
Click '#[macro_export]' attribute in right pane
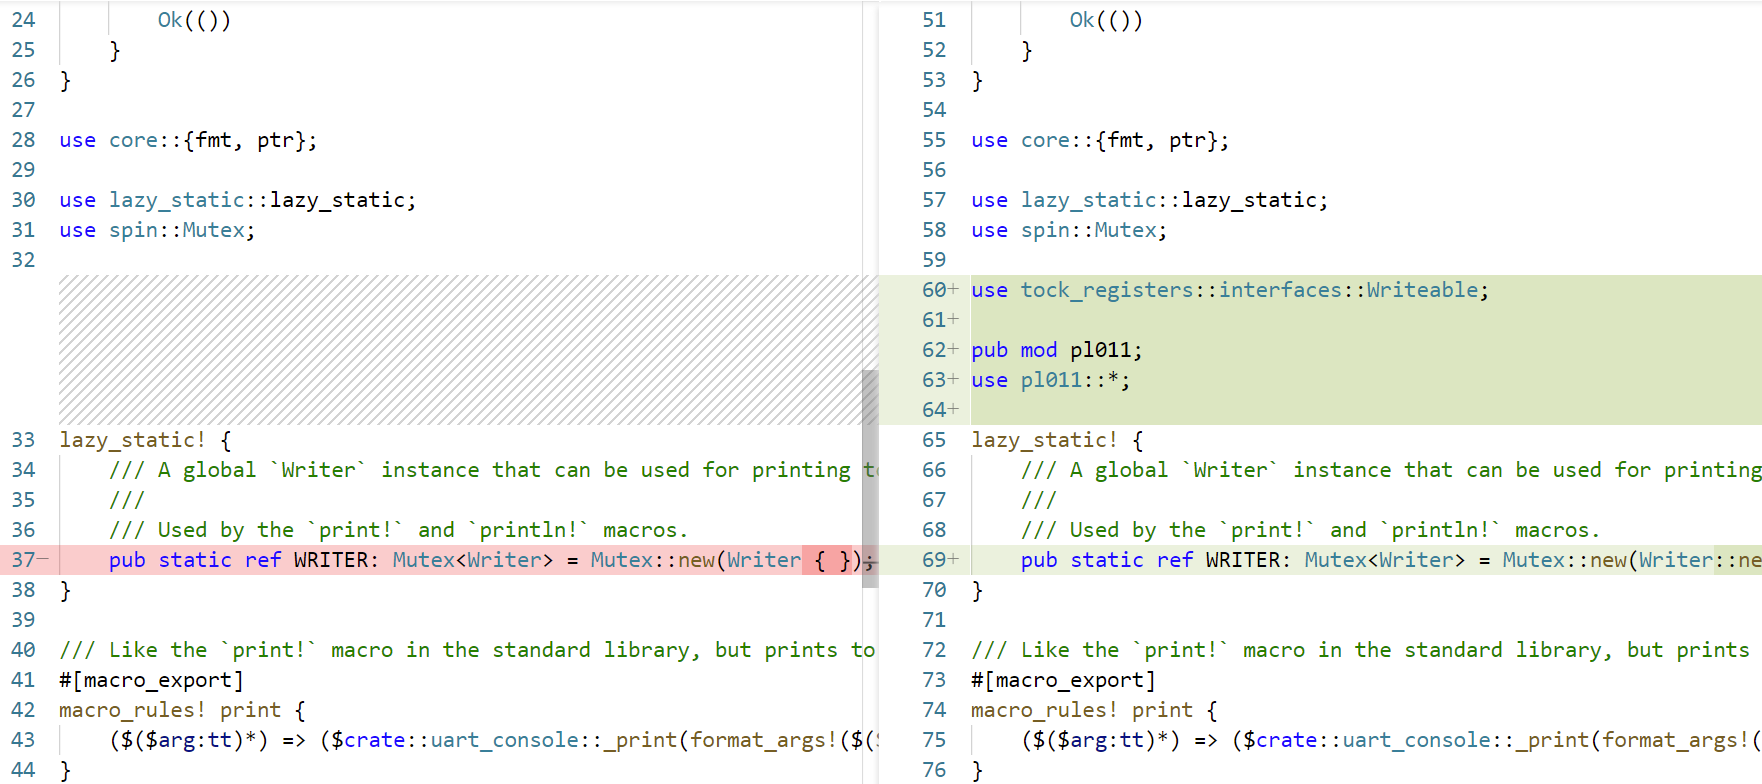(1063, 680)
